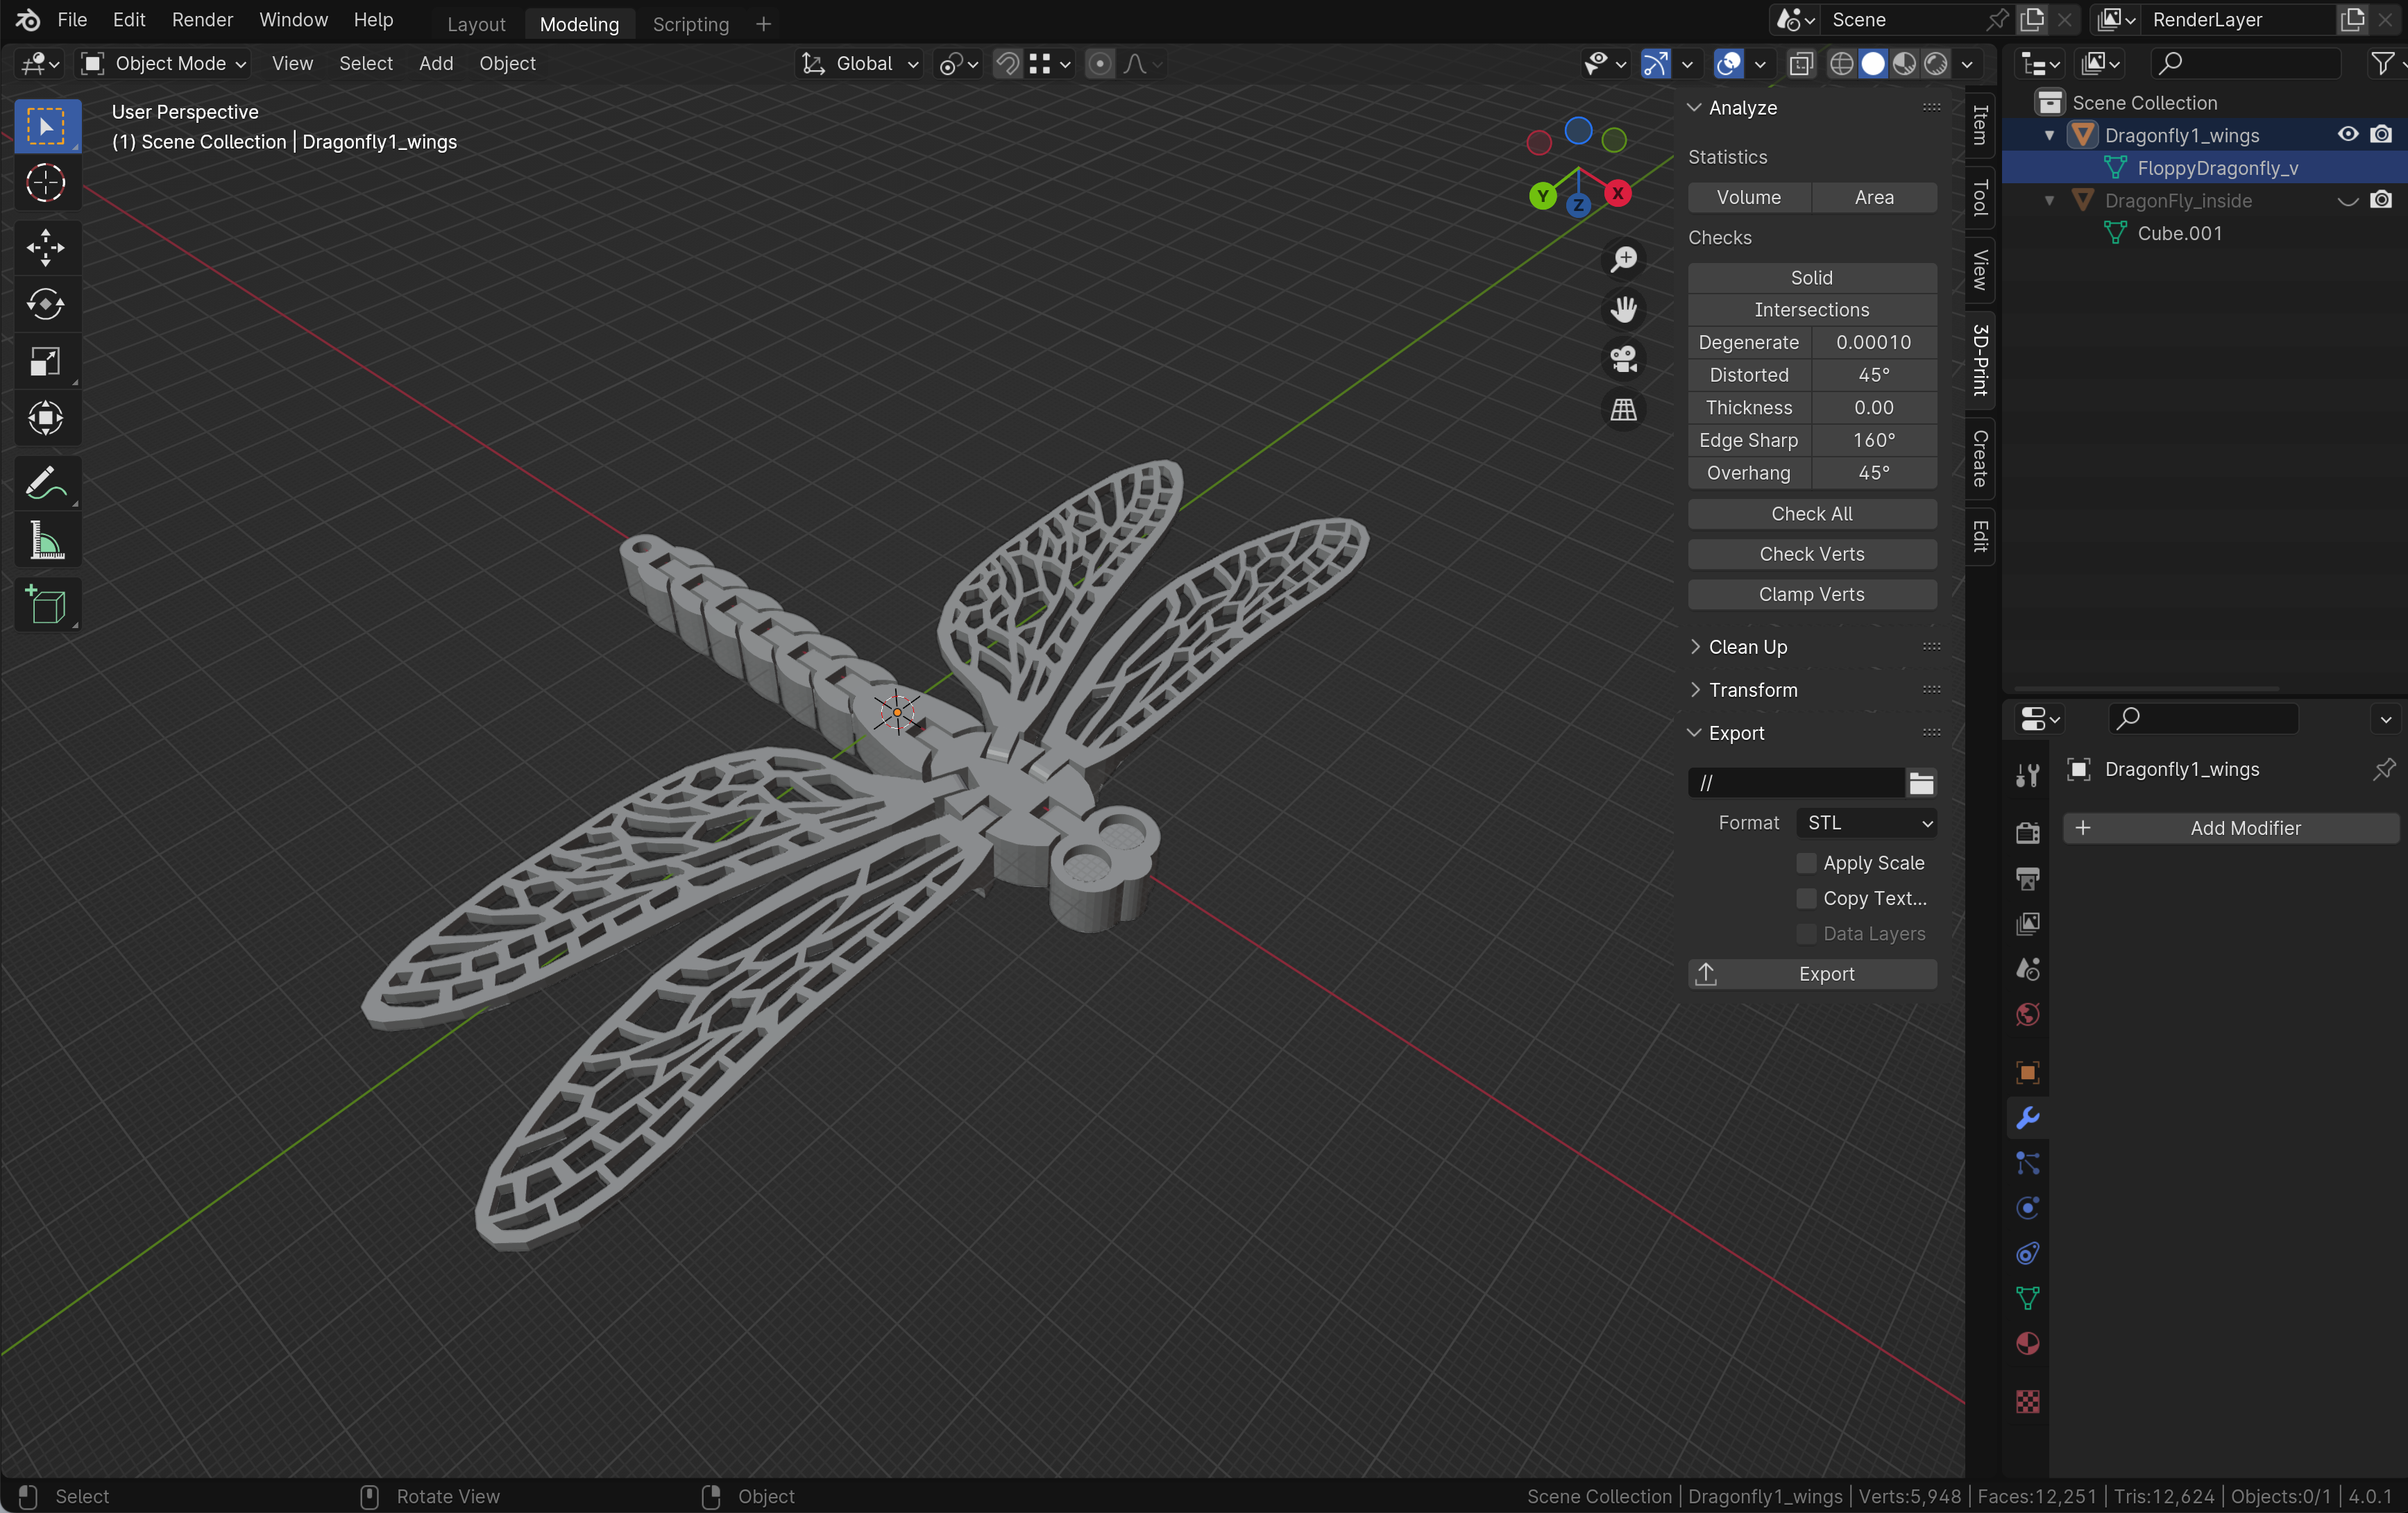Open the Render menu

(202, 20)
